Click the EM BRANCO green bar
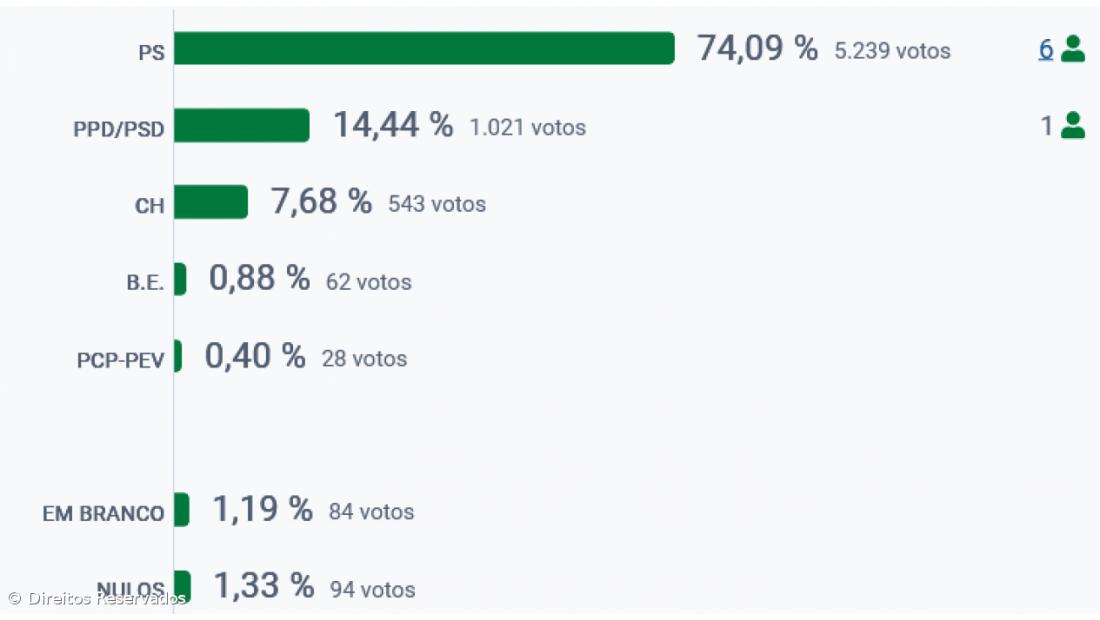 coord(181,510)
